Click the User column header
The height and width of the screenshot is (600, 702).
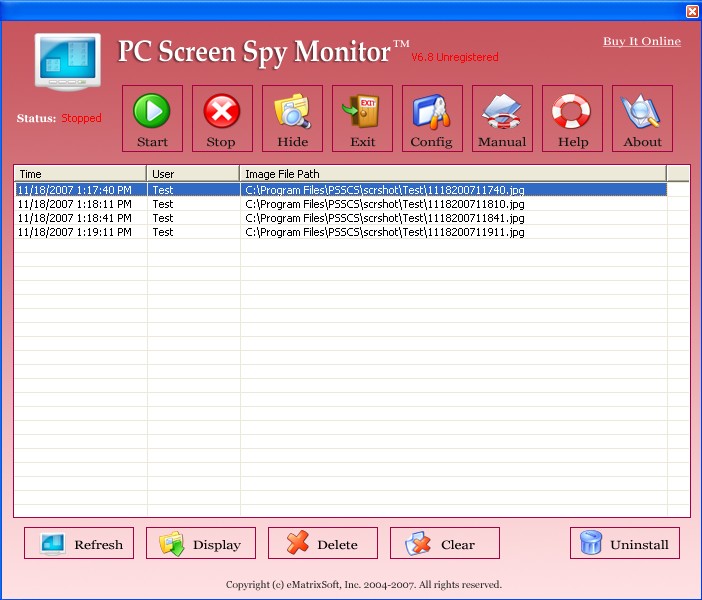tap(193, 174)
